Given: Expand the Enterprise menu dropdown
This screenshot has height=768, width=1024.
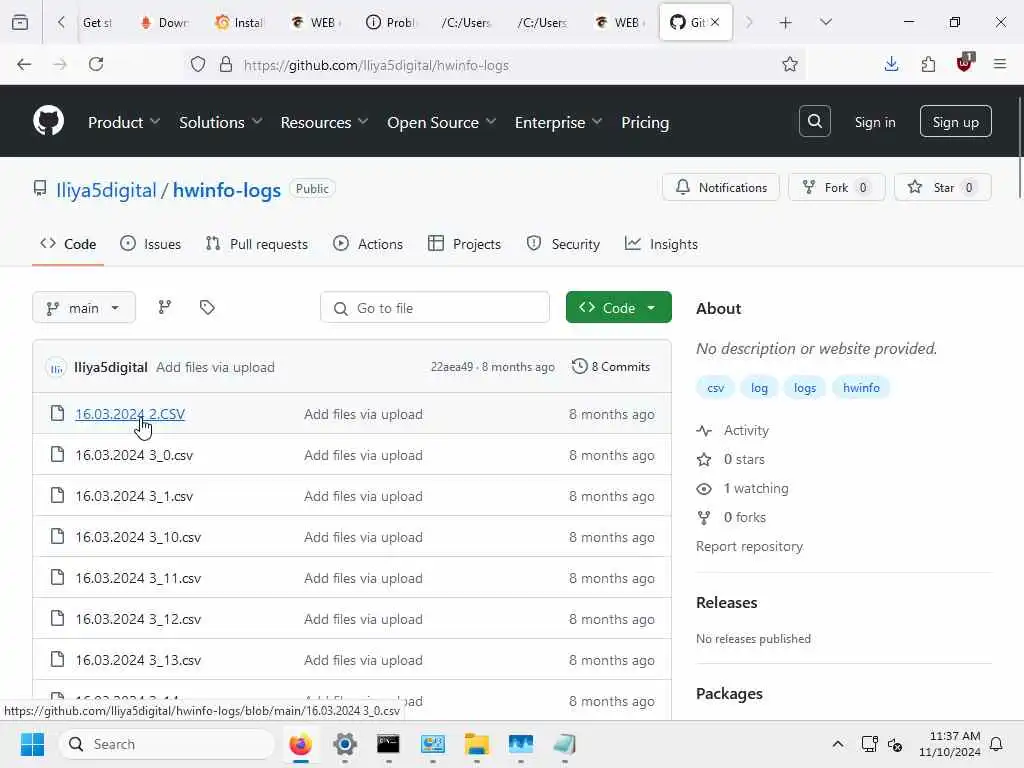Looking at the screenshot, I should coord(558,122).
